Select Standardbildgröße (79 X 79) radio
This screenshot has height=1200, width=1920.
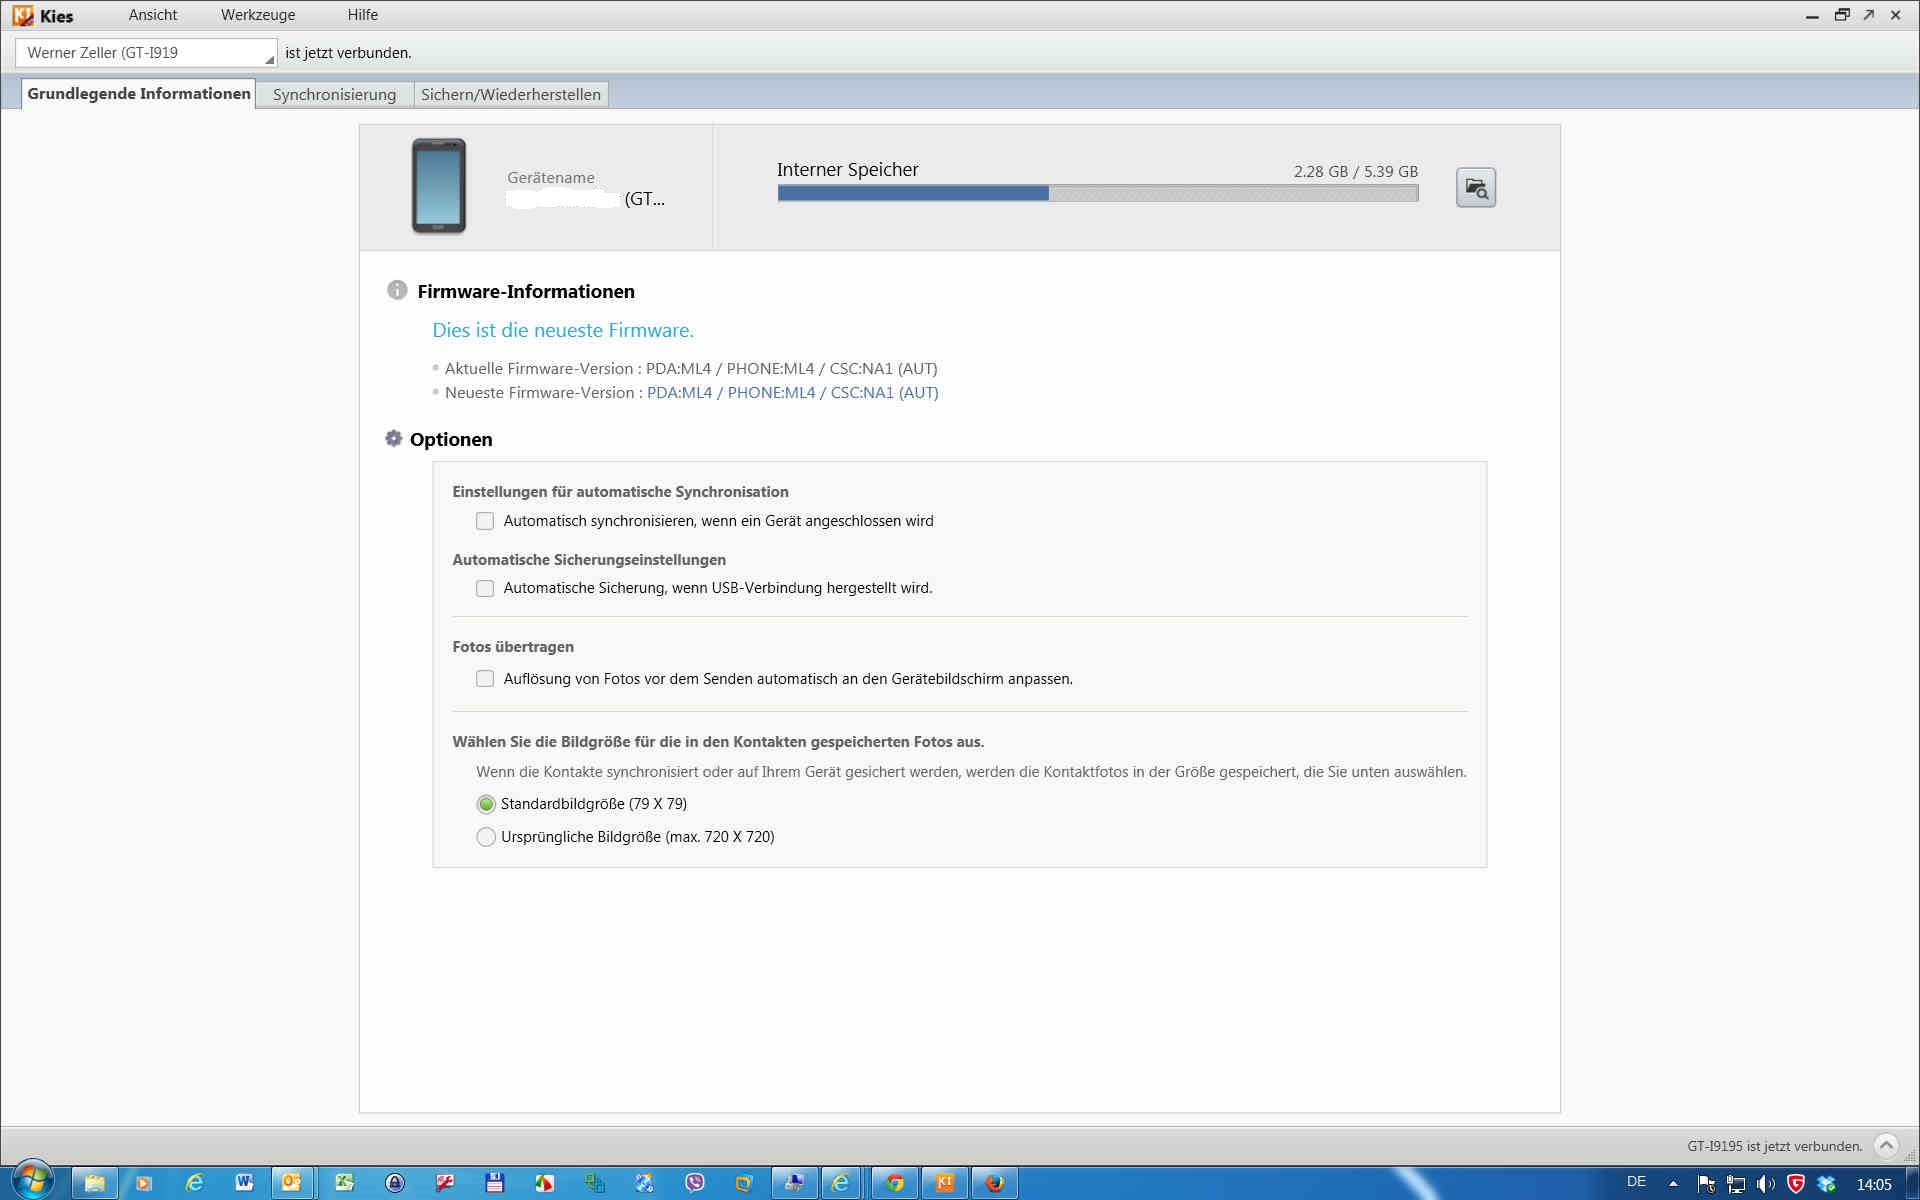click(x=486, y=804)
